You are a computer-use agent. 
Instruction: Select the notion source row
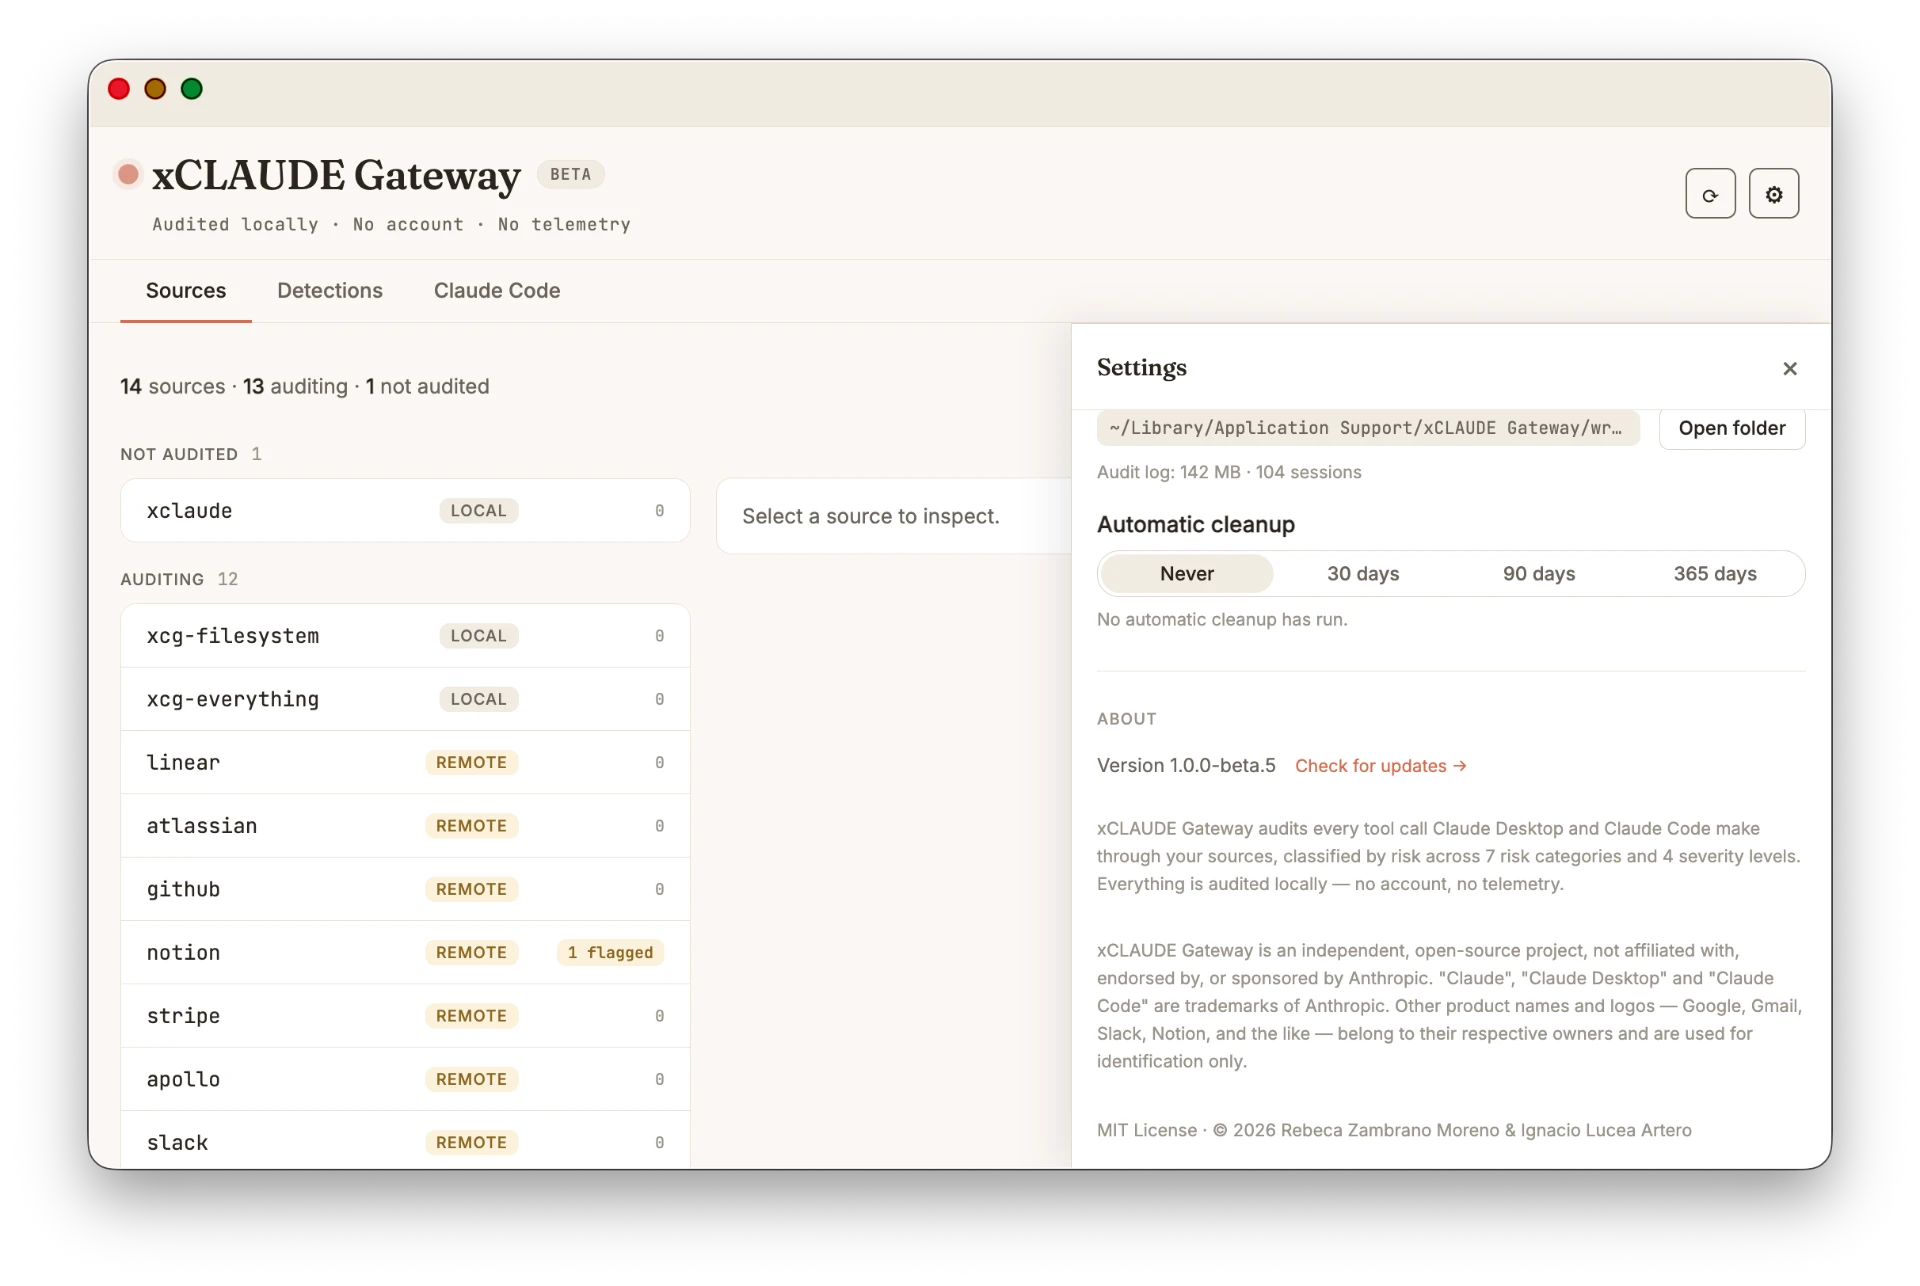405,952
